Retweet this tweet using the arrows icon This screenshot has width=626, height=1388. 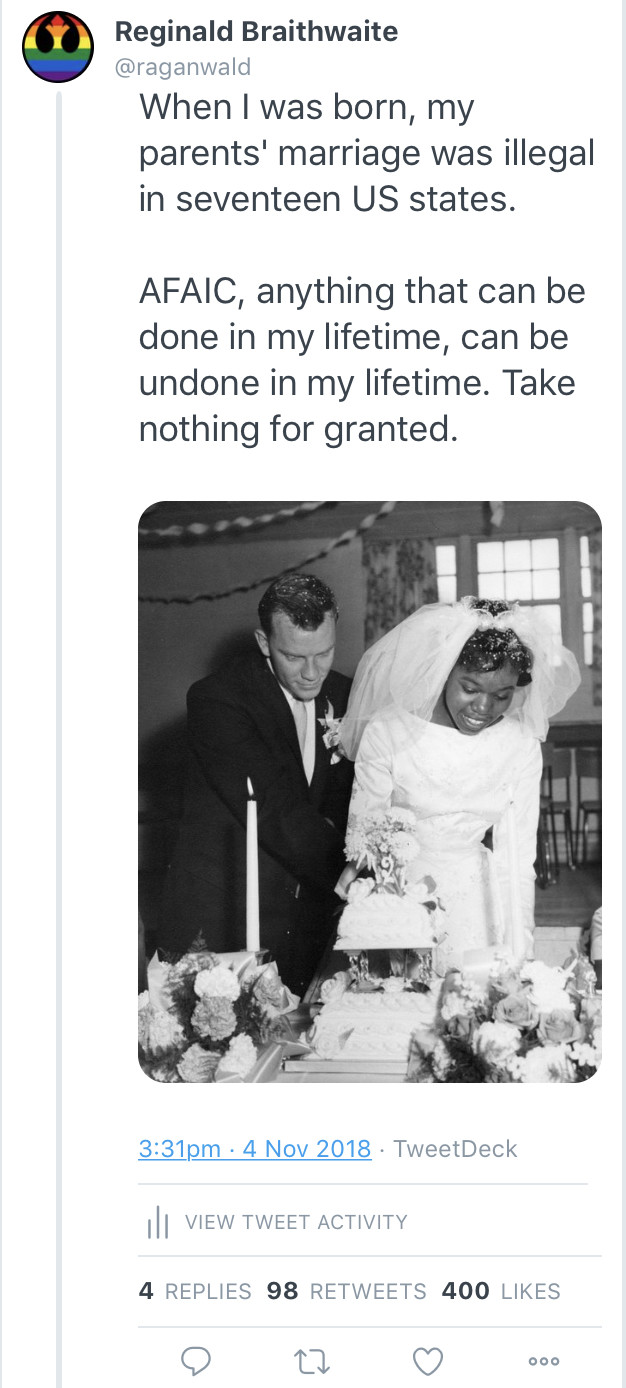[x=311, y=1360]
